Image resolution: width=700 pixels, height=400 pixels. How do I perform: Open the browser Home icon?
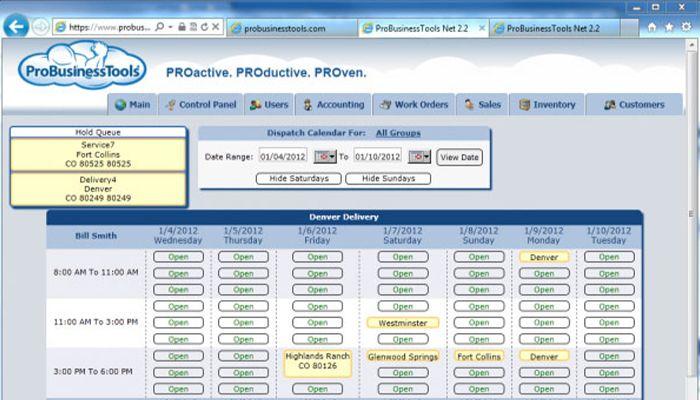tap(652, 27)
